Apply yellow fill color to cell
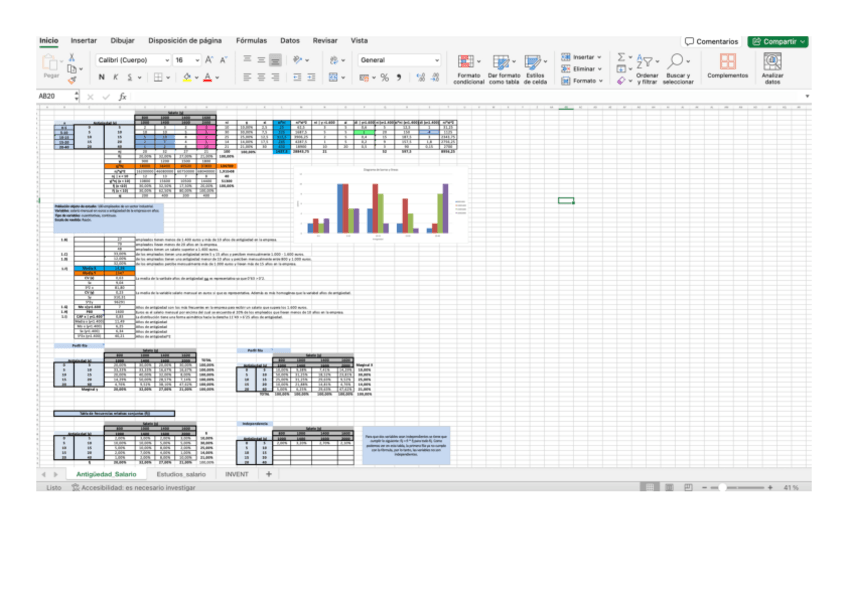 187,77
